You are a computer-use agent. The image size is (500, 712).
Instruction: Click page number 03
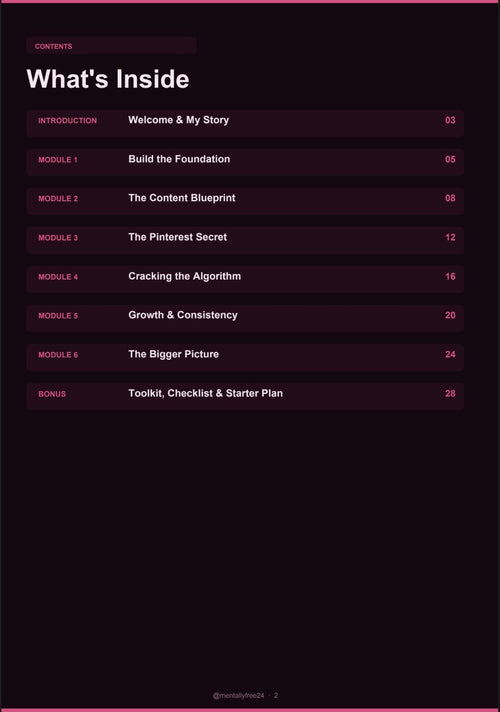pyautogui.click(x=450, y=120)
